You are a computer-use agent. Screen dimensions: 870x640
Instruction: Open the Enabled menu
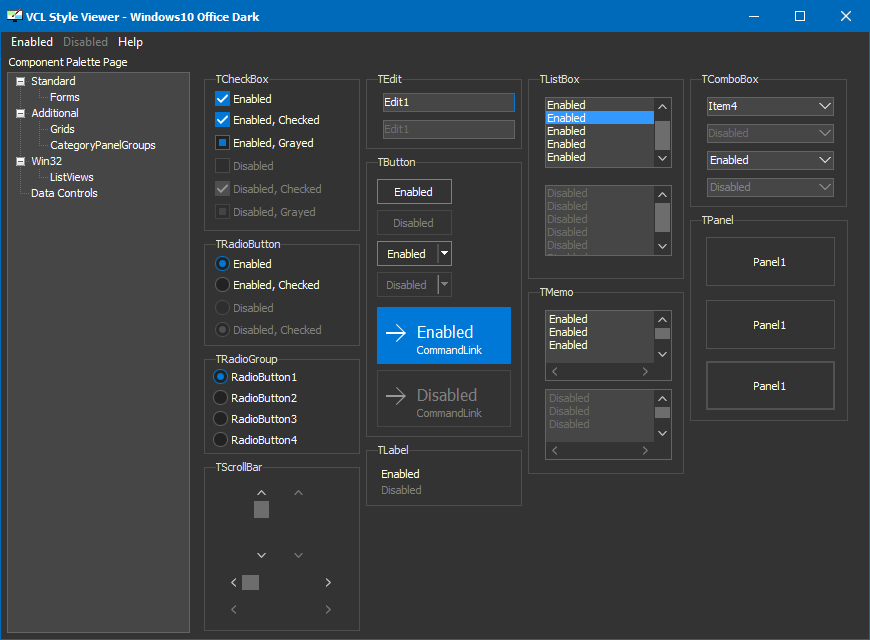[x=32, y=42]
